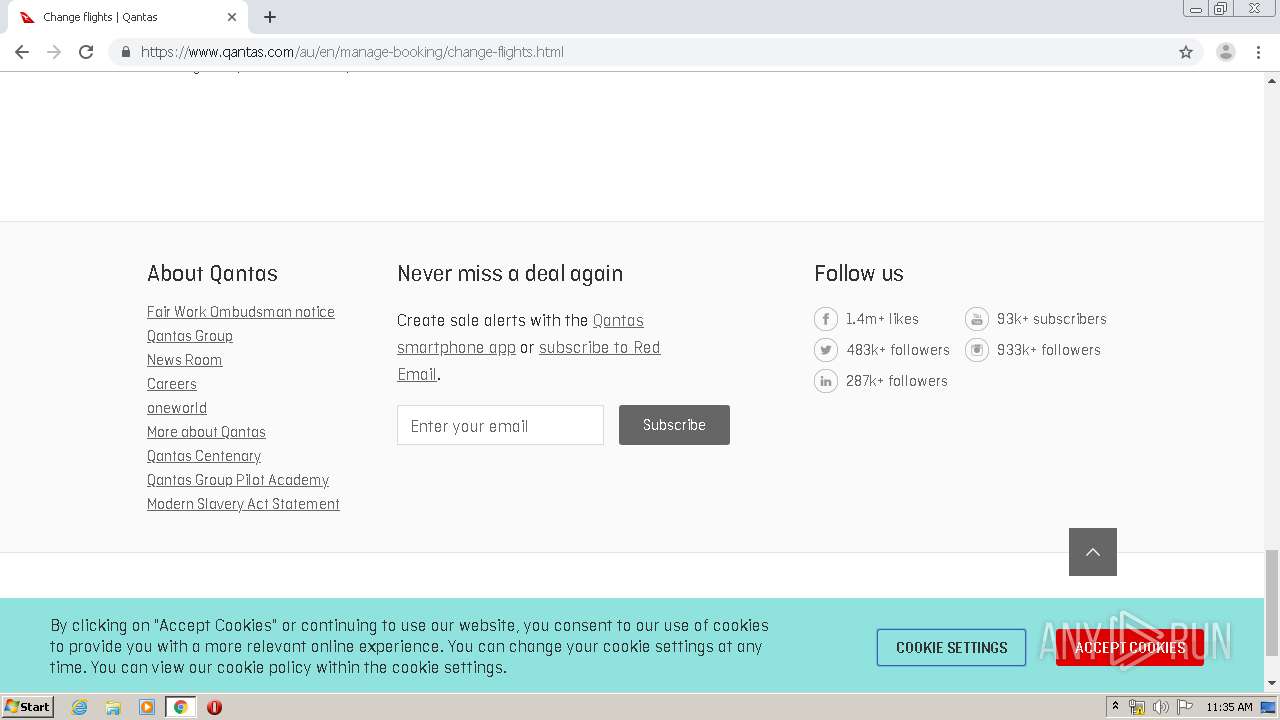Click the network icon in system tray
Image resolution: width=1280 pixels, height=720 pixels.
tap(1137, 707)
